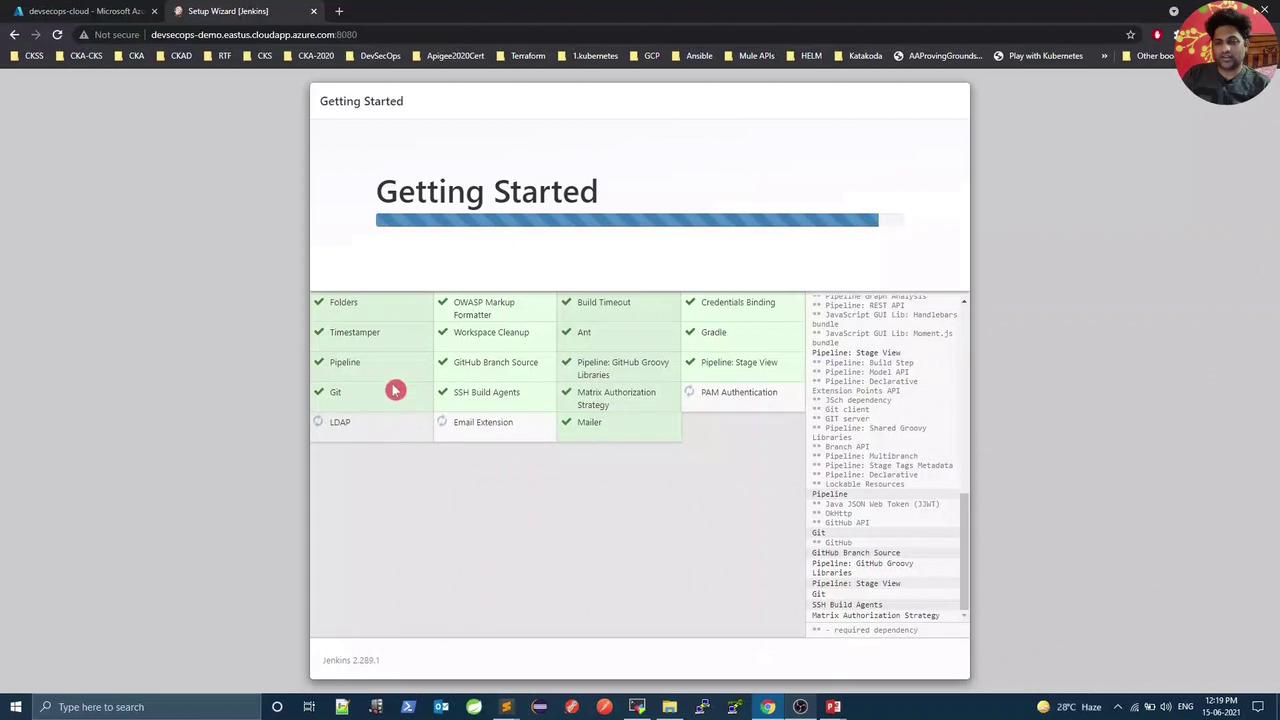This screenshot has height=720, width=1280.
Task: Click the spinner icon beside PAM Authentication
Action: coord(689,392)
